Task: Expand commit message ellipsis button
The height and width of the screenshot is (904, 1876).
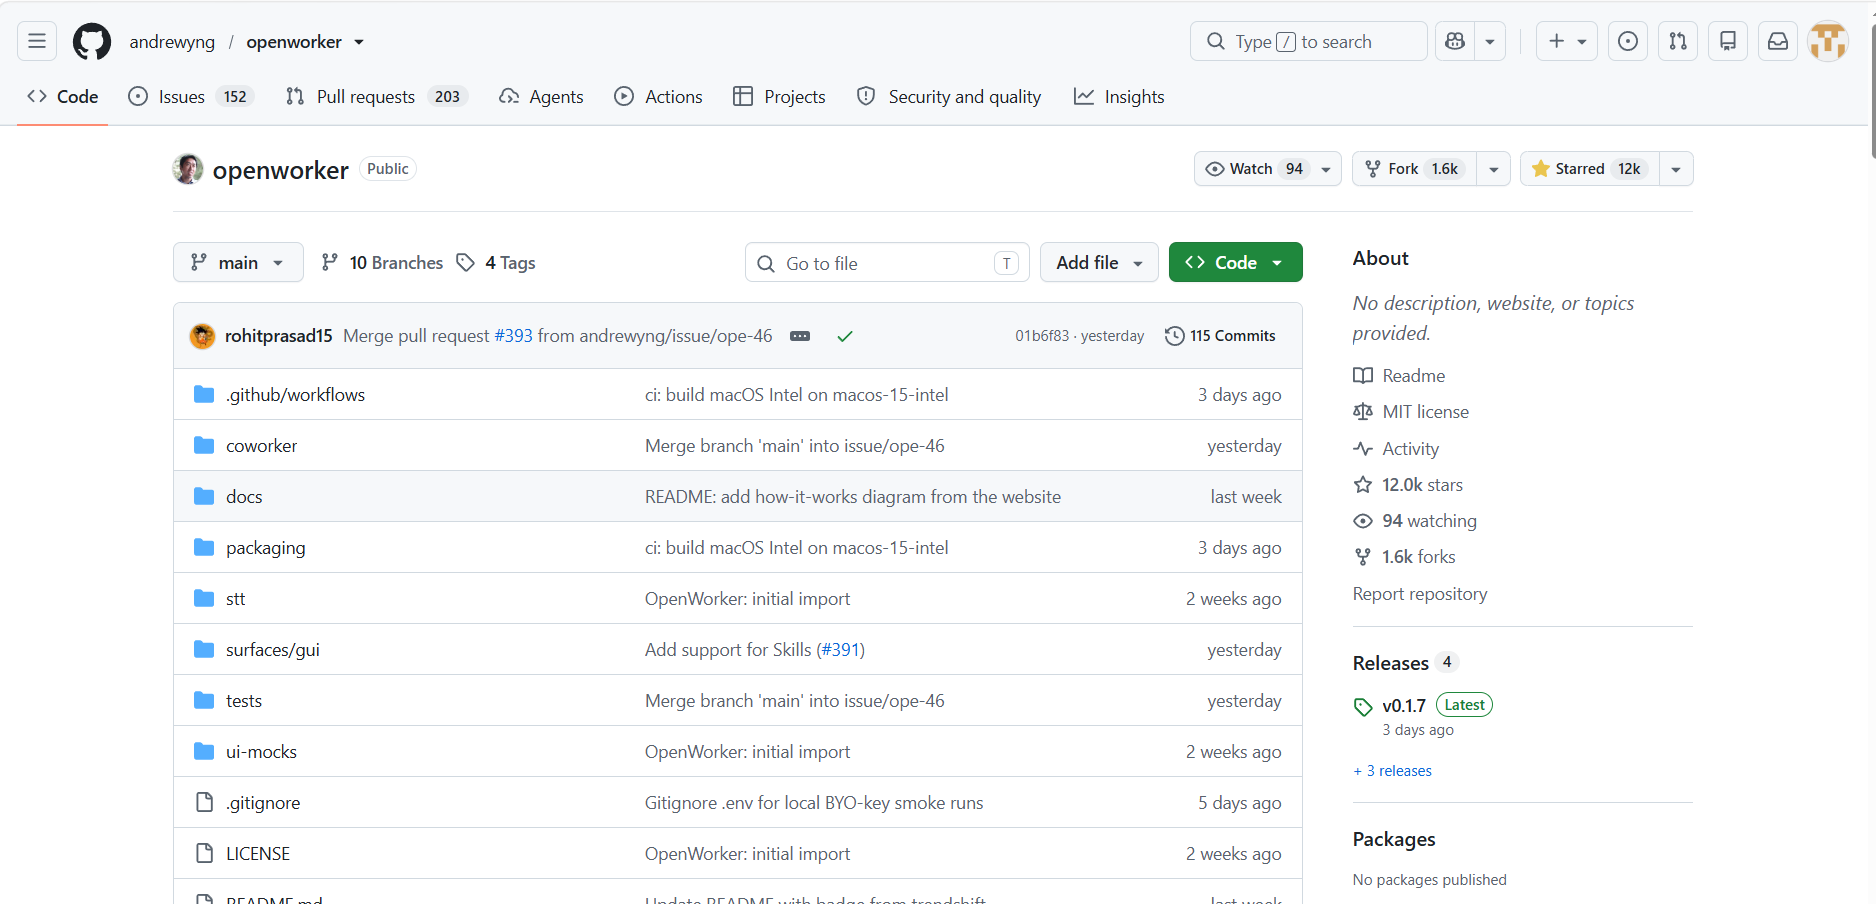Action: (x=800, y=336)
